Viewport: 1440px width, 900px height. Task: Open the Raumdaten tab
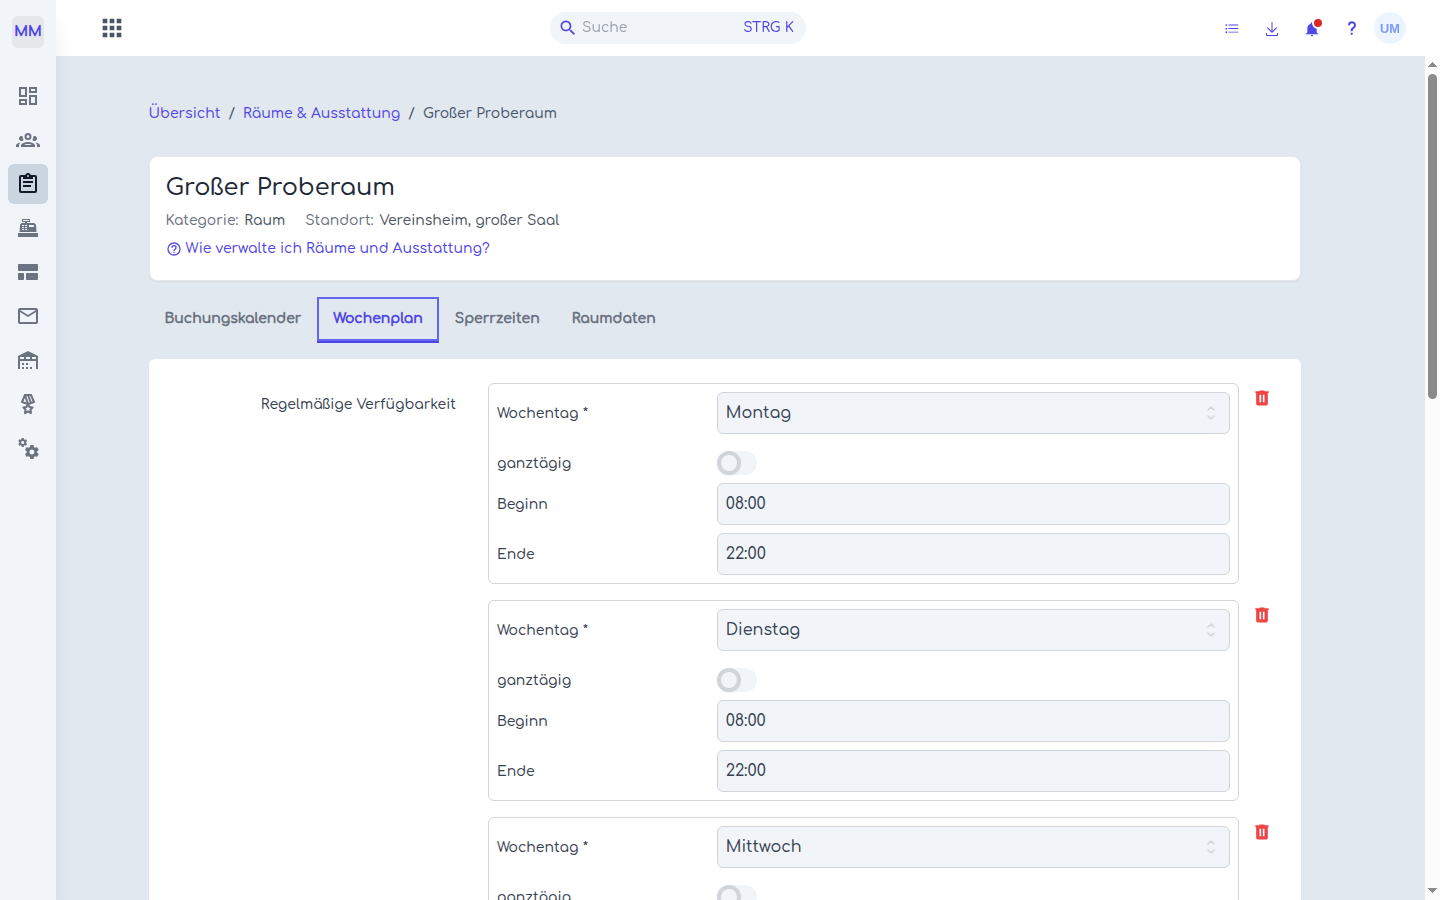click(x=614, y=318)
